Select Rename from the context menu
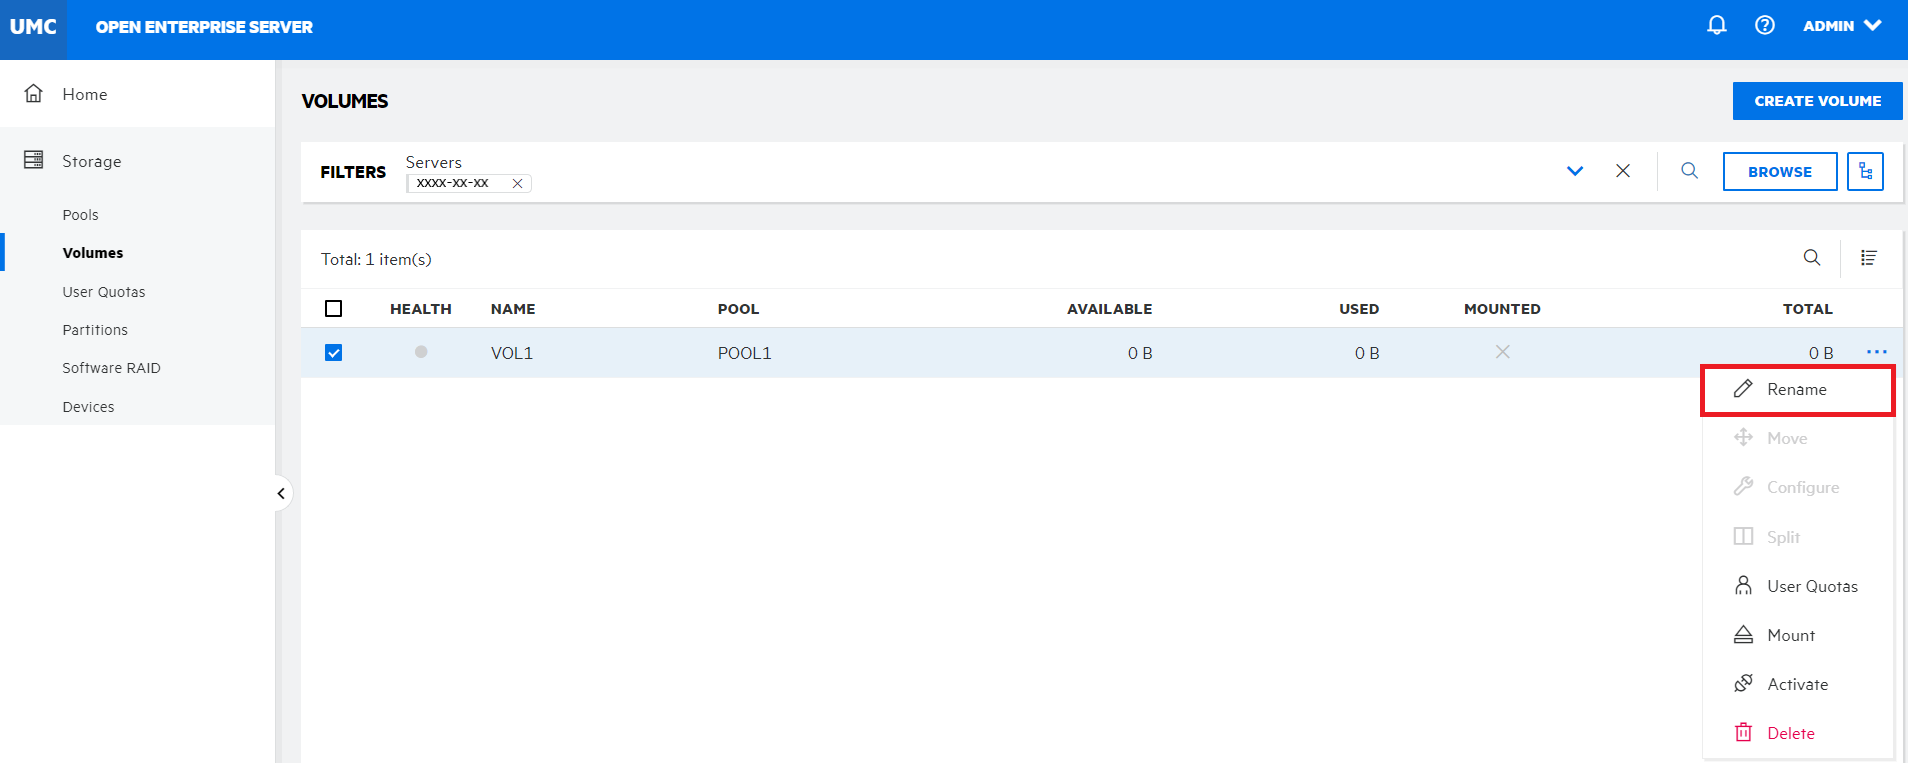The image size is (1908, 763). click(1796, 390)
